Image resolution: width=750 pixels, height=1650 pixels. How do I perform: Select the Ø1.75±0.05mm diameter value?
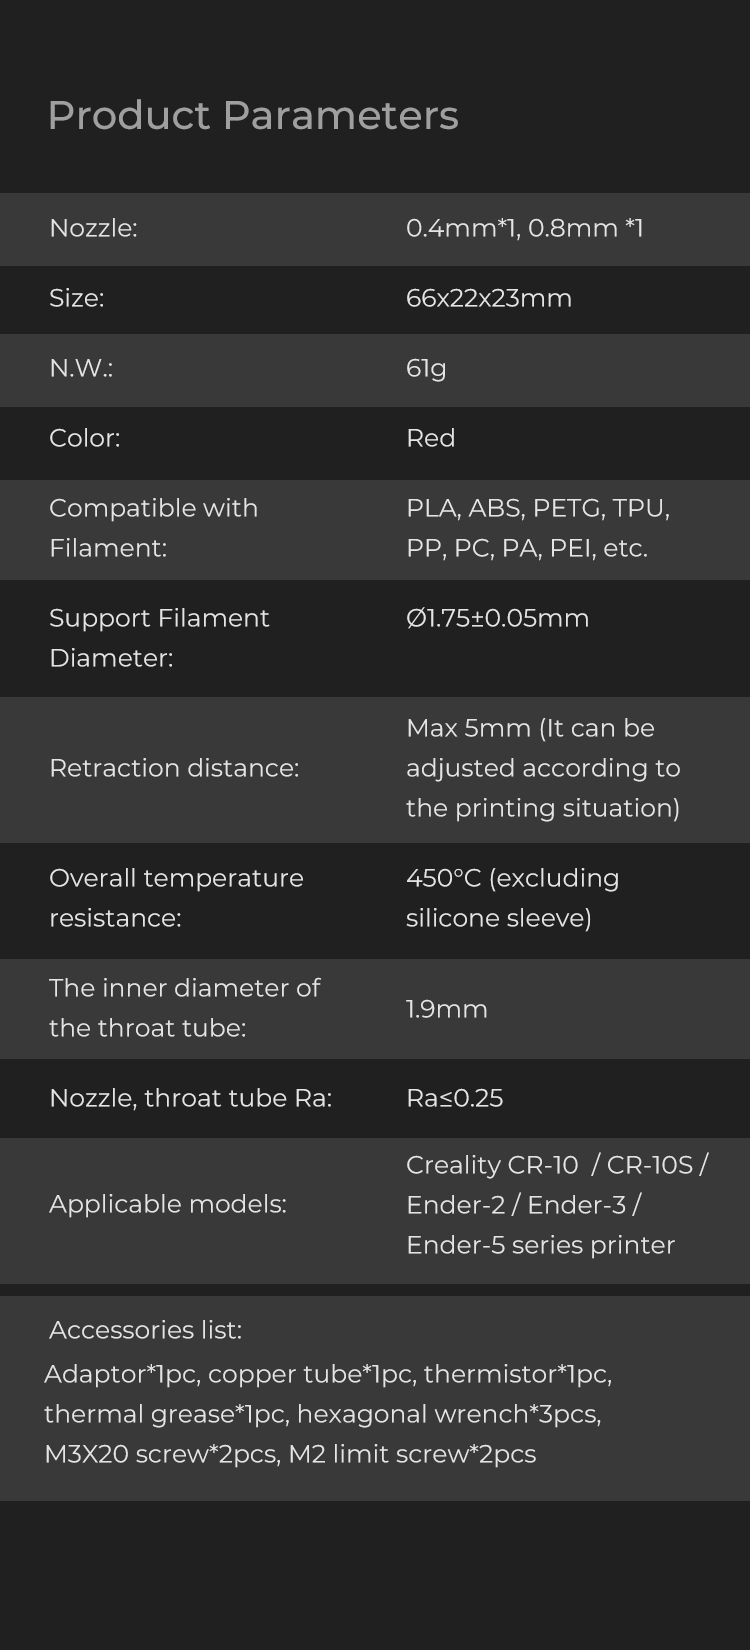(x=497, y=618)
